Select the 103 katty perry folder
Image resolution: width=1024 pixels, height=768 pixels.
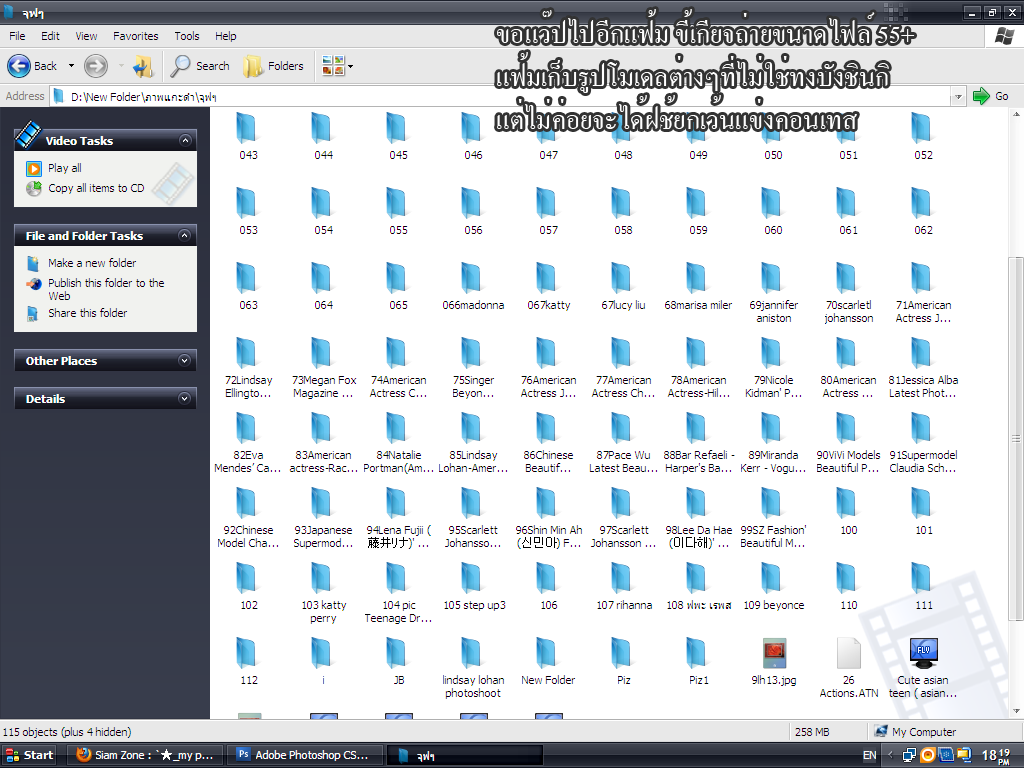(x=323, y=593)
